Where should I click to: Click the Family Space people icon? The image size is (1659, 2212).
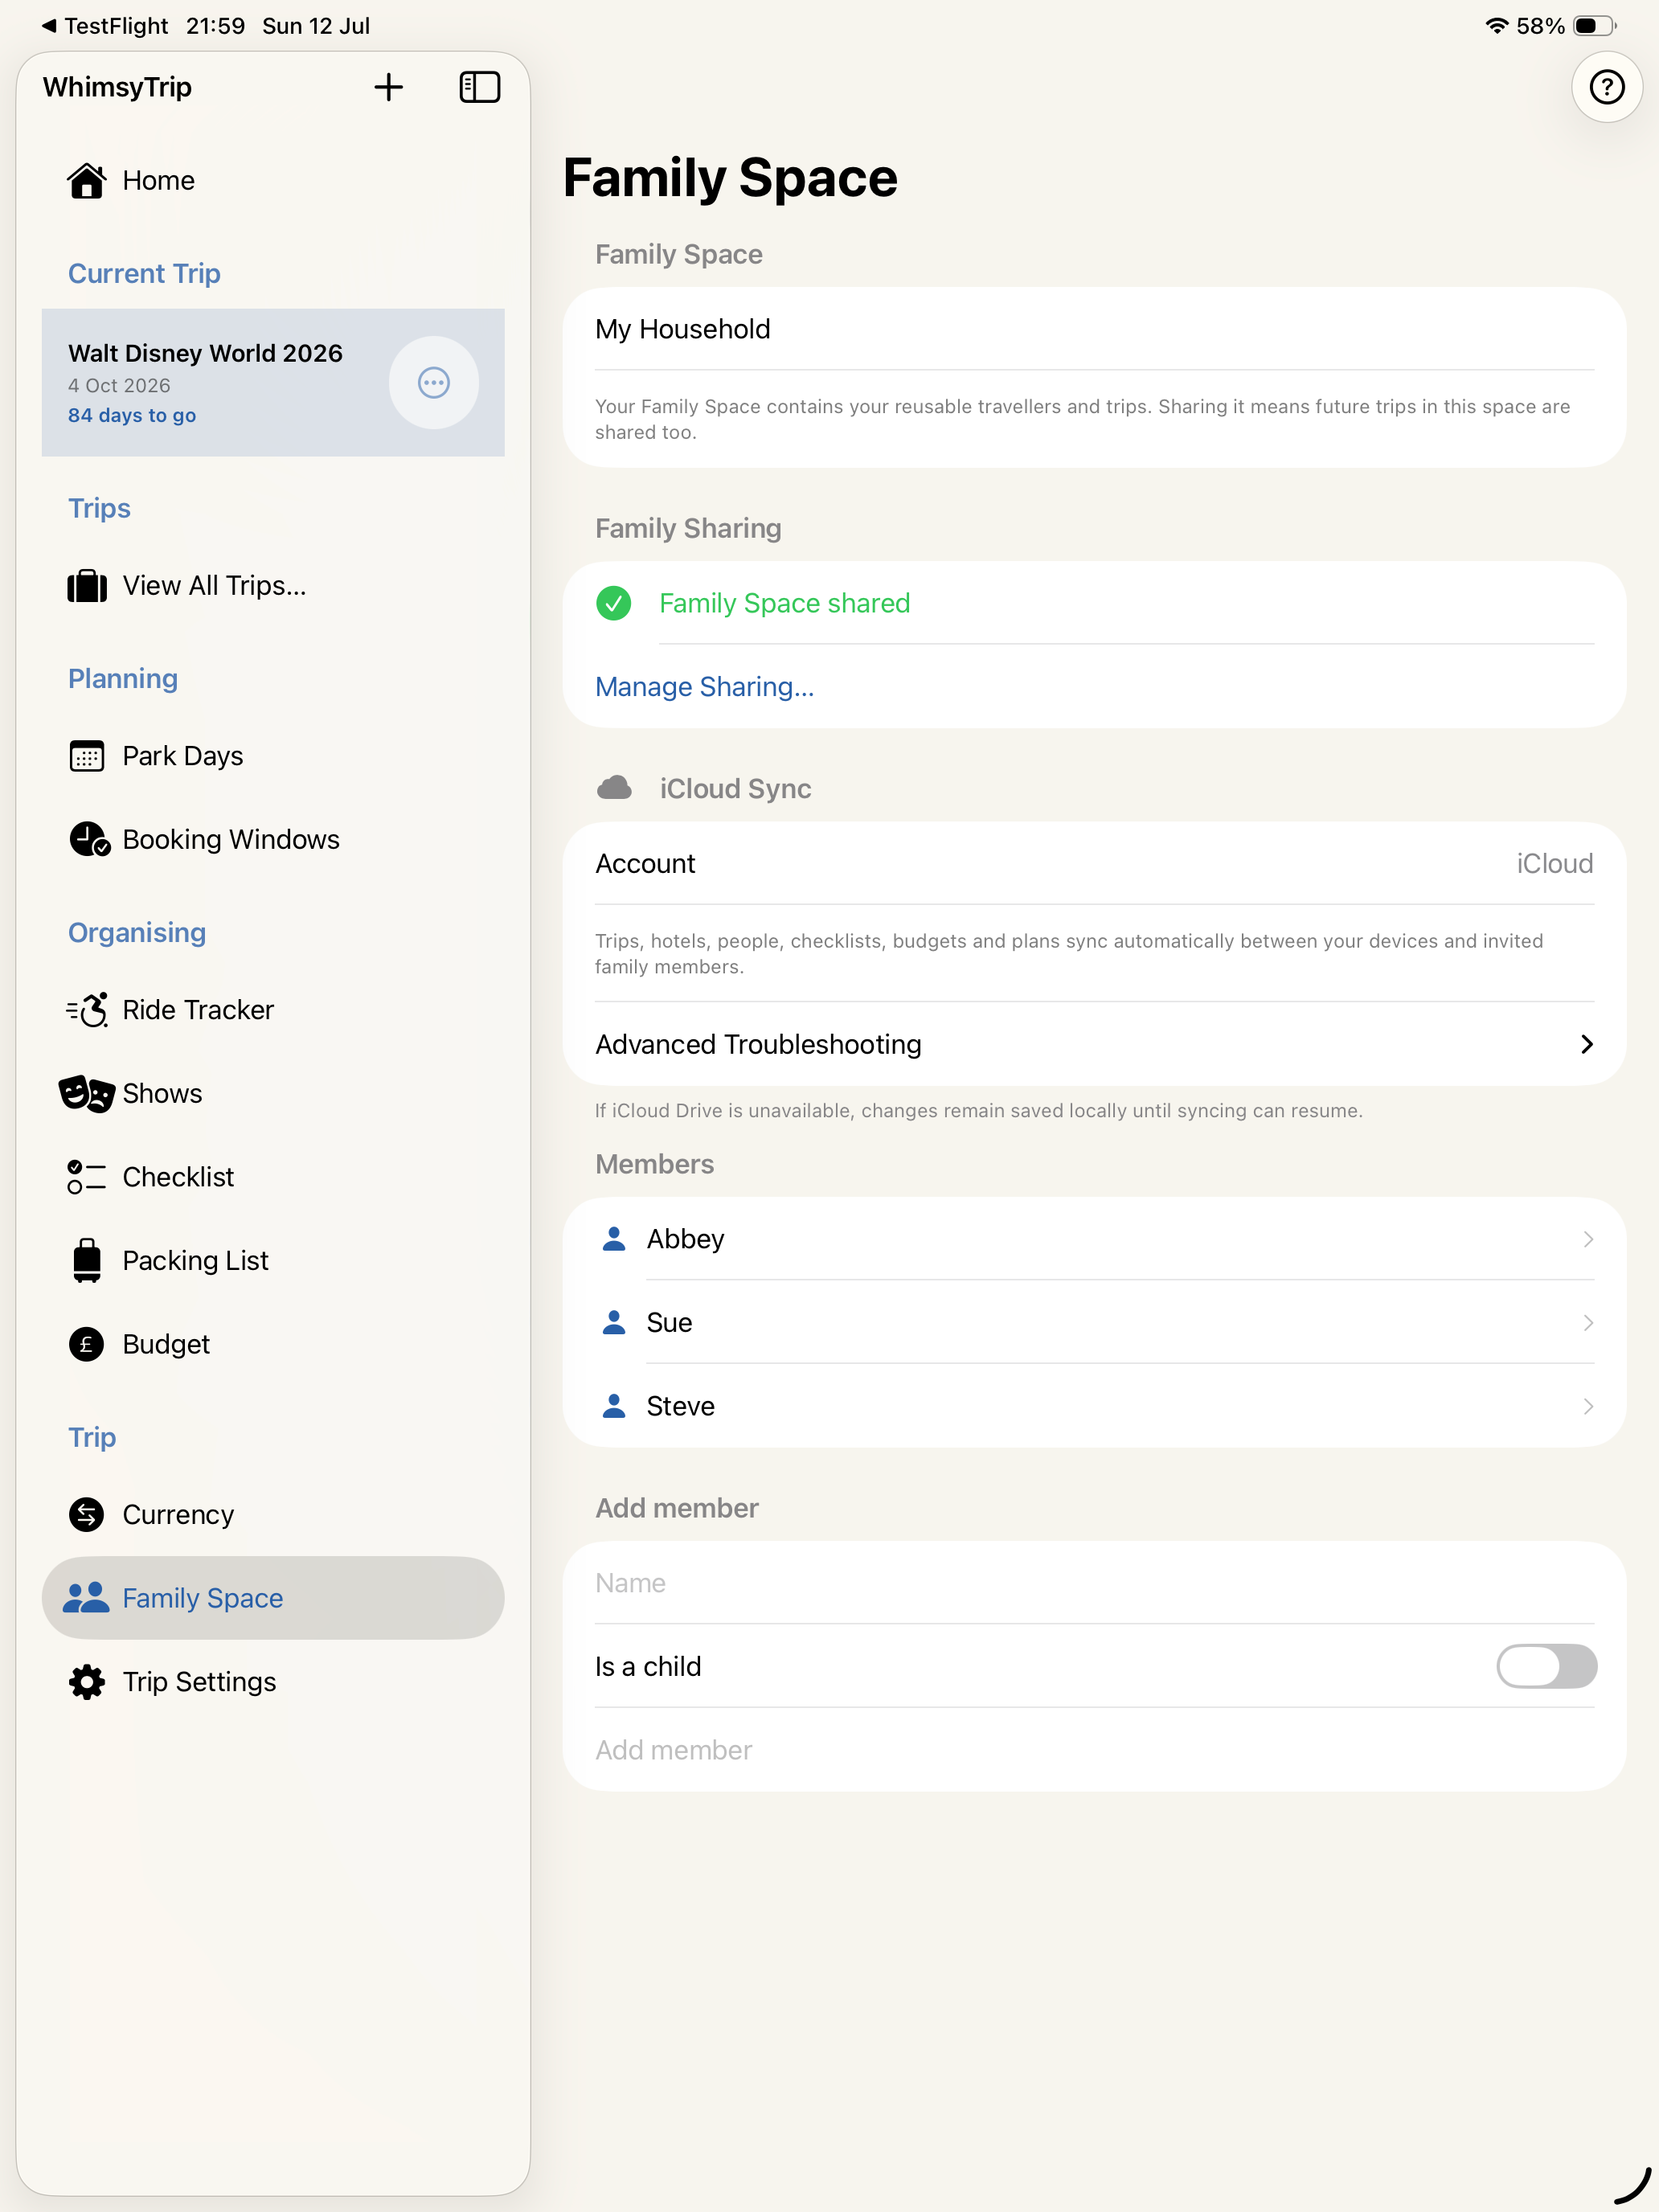[86, 1598]
